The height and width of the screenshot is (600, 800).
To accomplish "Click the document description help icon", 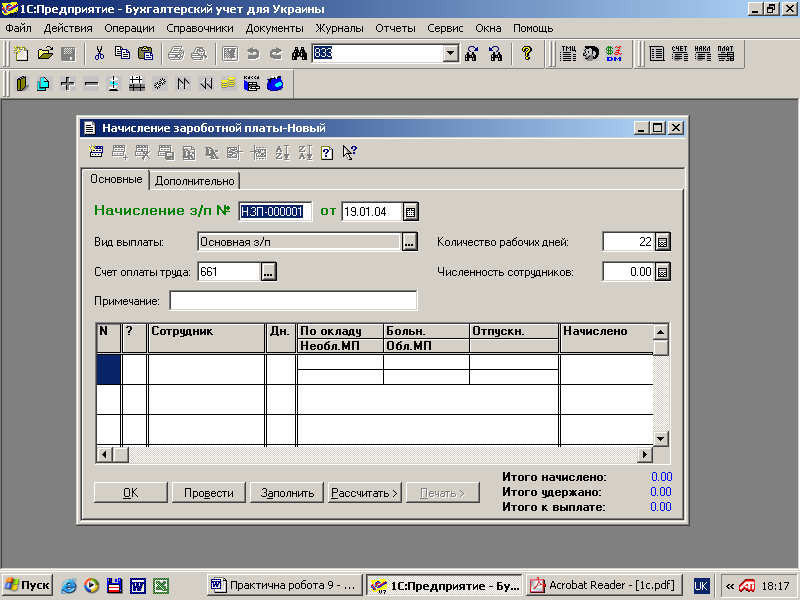I will (x=327, y=153).
